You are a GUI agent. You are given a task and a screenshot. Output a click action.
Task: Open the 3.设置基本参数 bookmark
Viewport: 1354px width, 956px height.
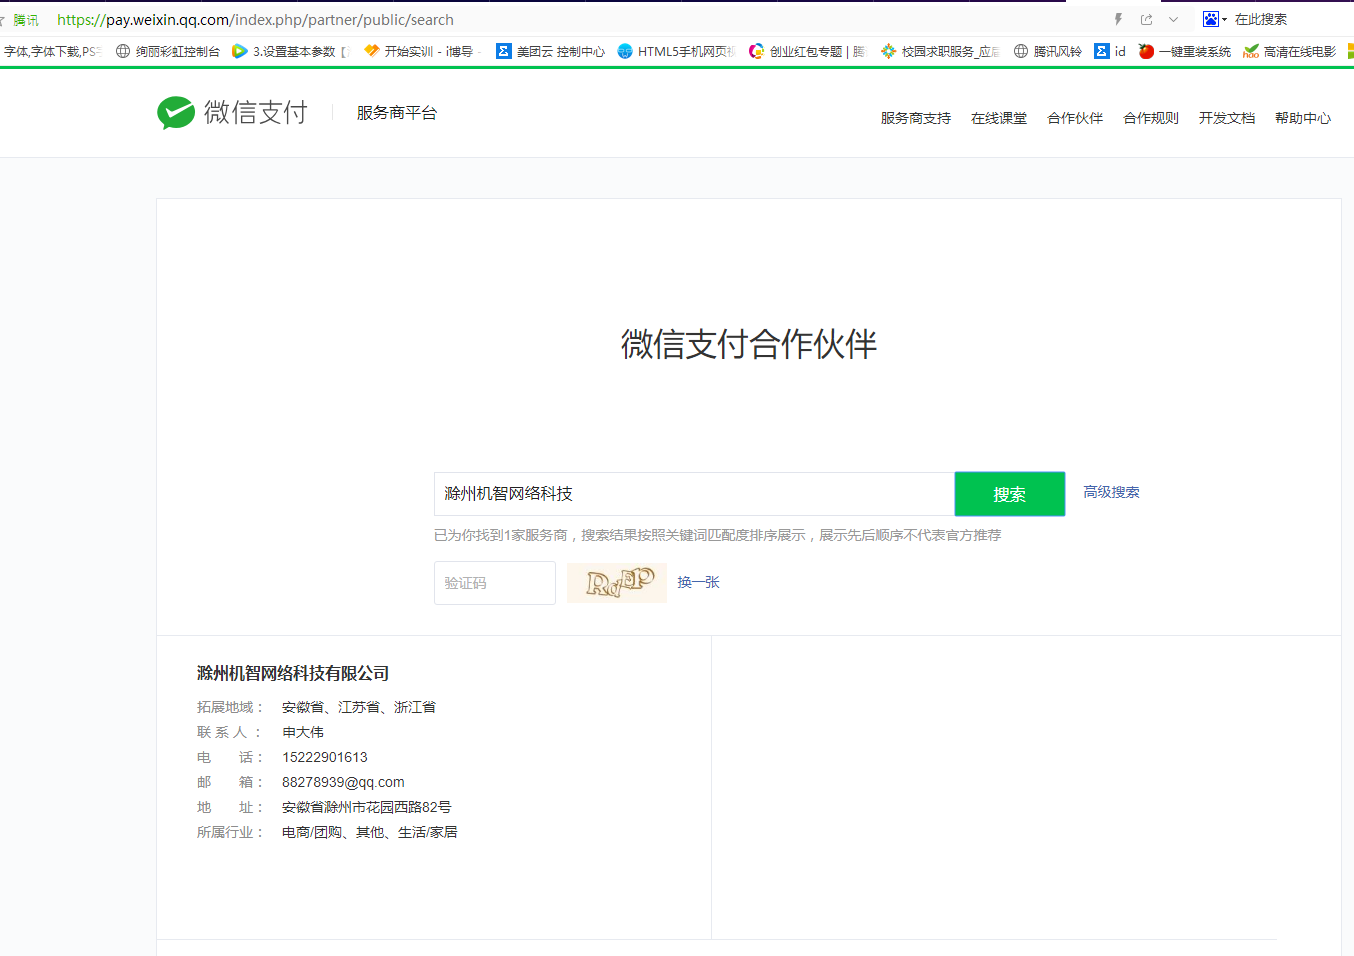point(290,51)
